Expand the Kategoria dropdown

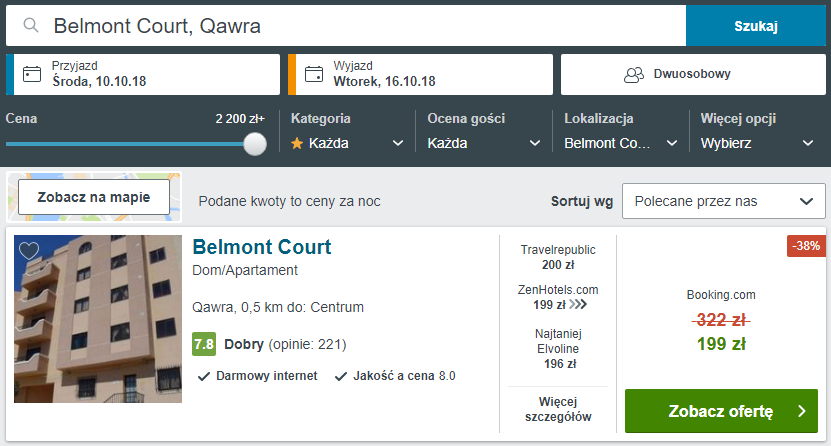point(347,143)
